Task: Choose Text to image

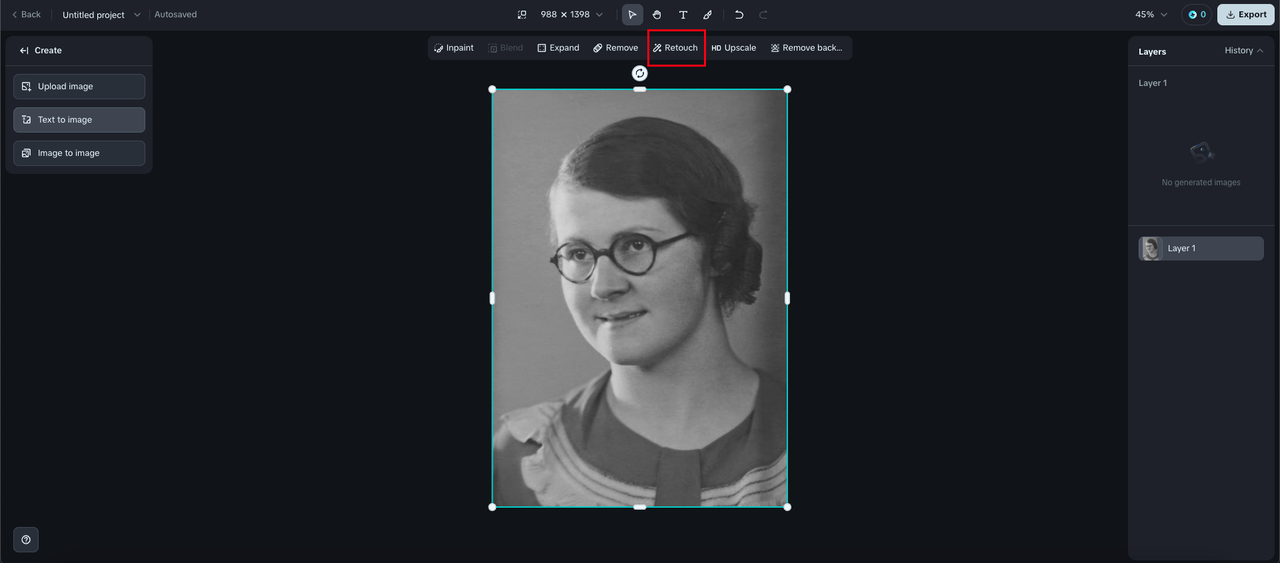Action: (x=79, y=120)
